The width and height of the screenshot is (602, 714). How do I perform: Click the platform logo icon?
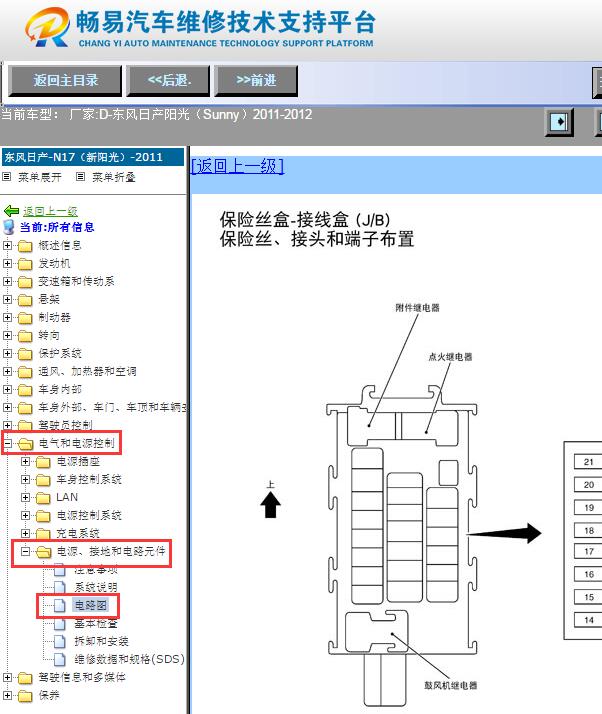[x=48, y=26]
